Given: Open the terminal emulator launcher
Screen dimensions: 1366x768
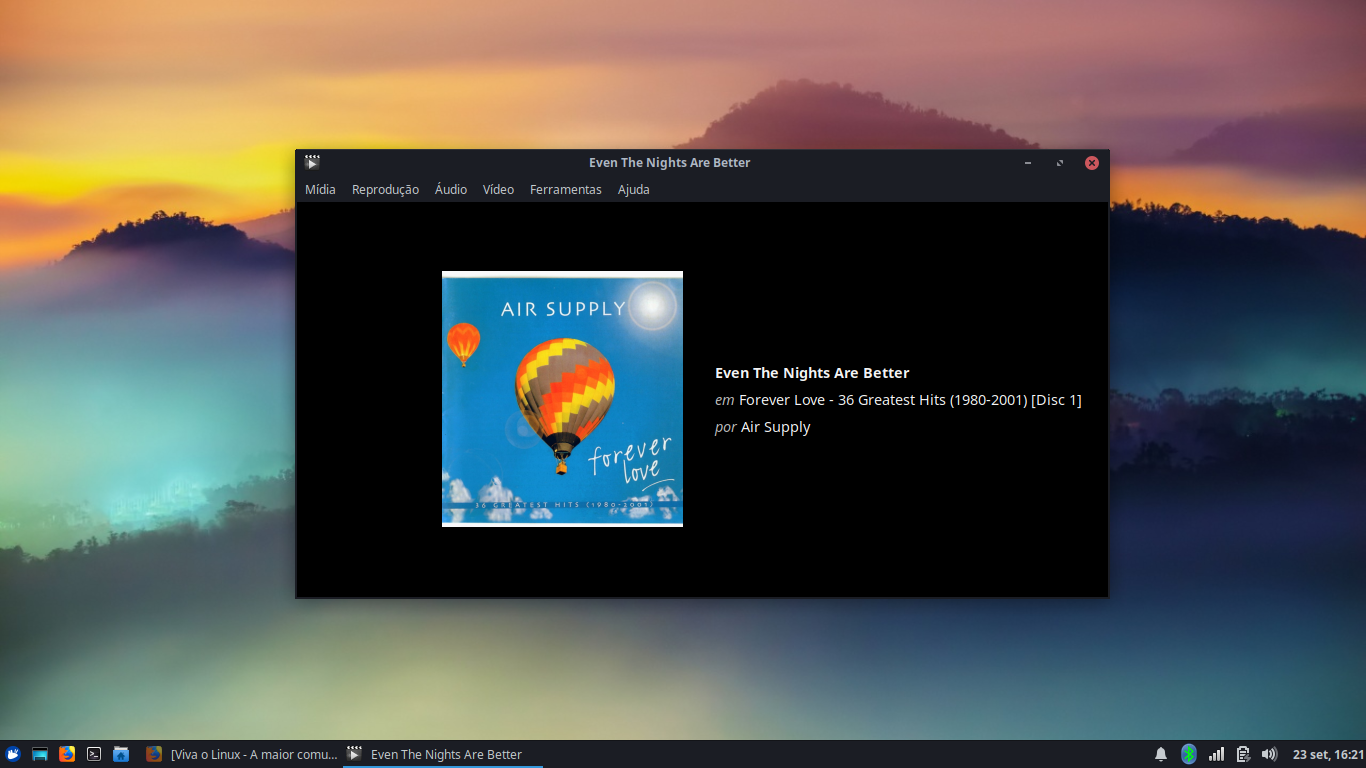Looking at the screenshot, I should pyautogui.click(x=94, y=754).
